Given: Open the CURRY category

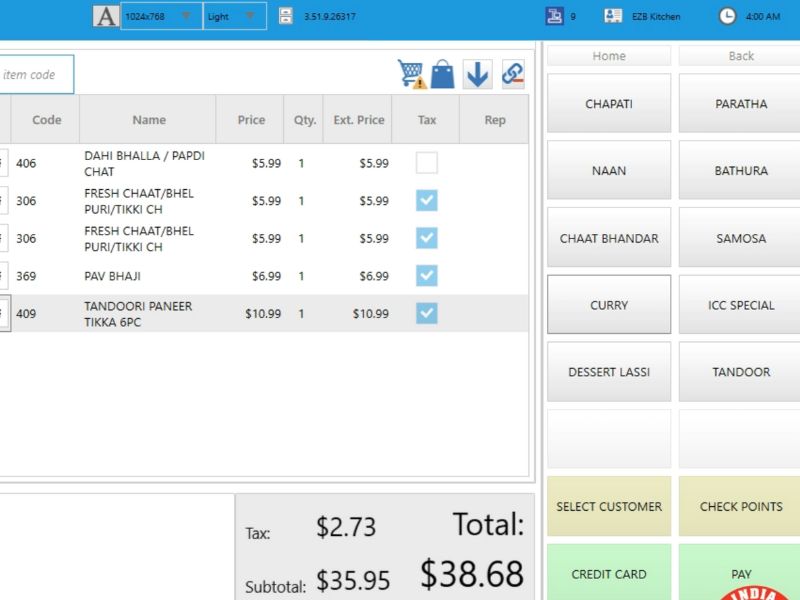Looking at the screenshot, I should (609, 305).
